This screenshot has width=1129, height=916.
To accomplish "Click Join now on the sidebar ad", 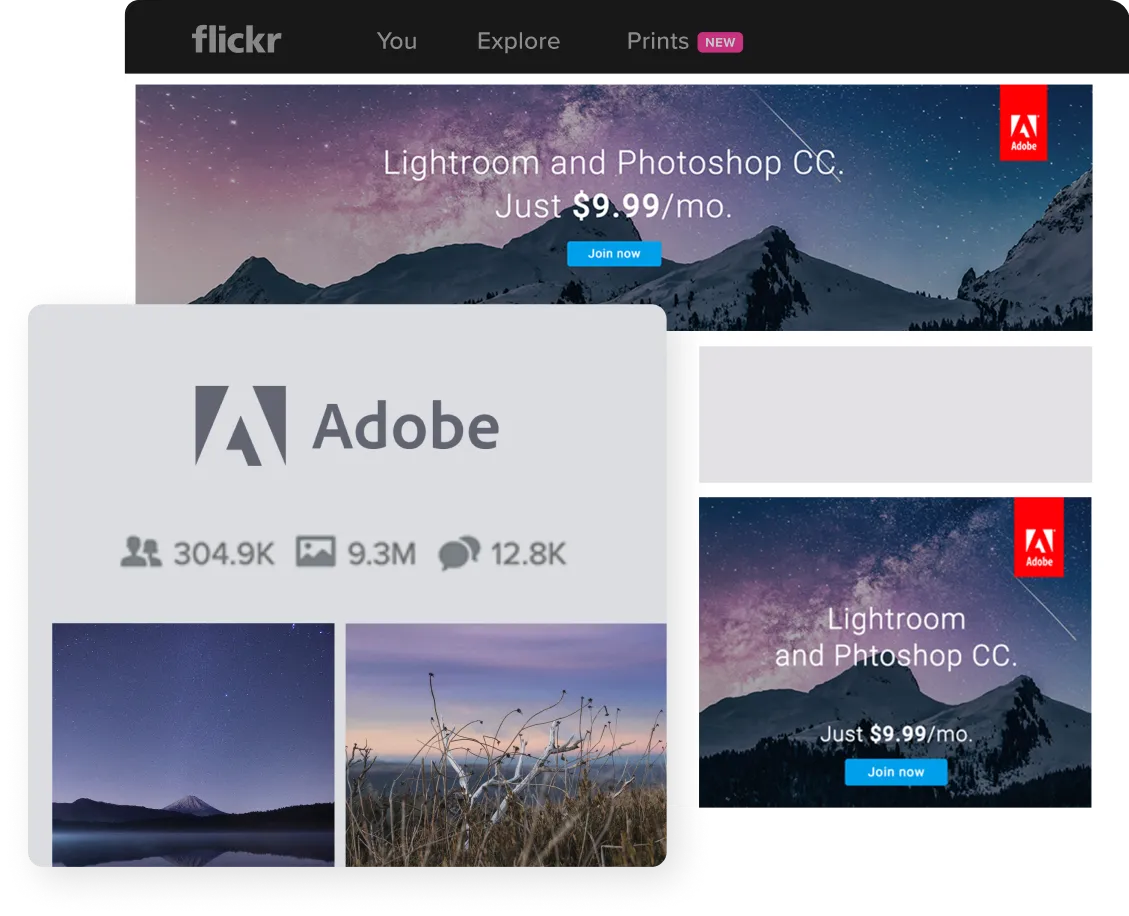I will (x=895, y=772).
